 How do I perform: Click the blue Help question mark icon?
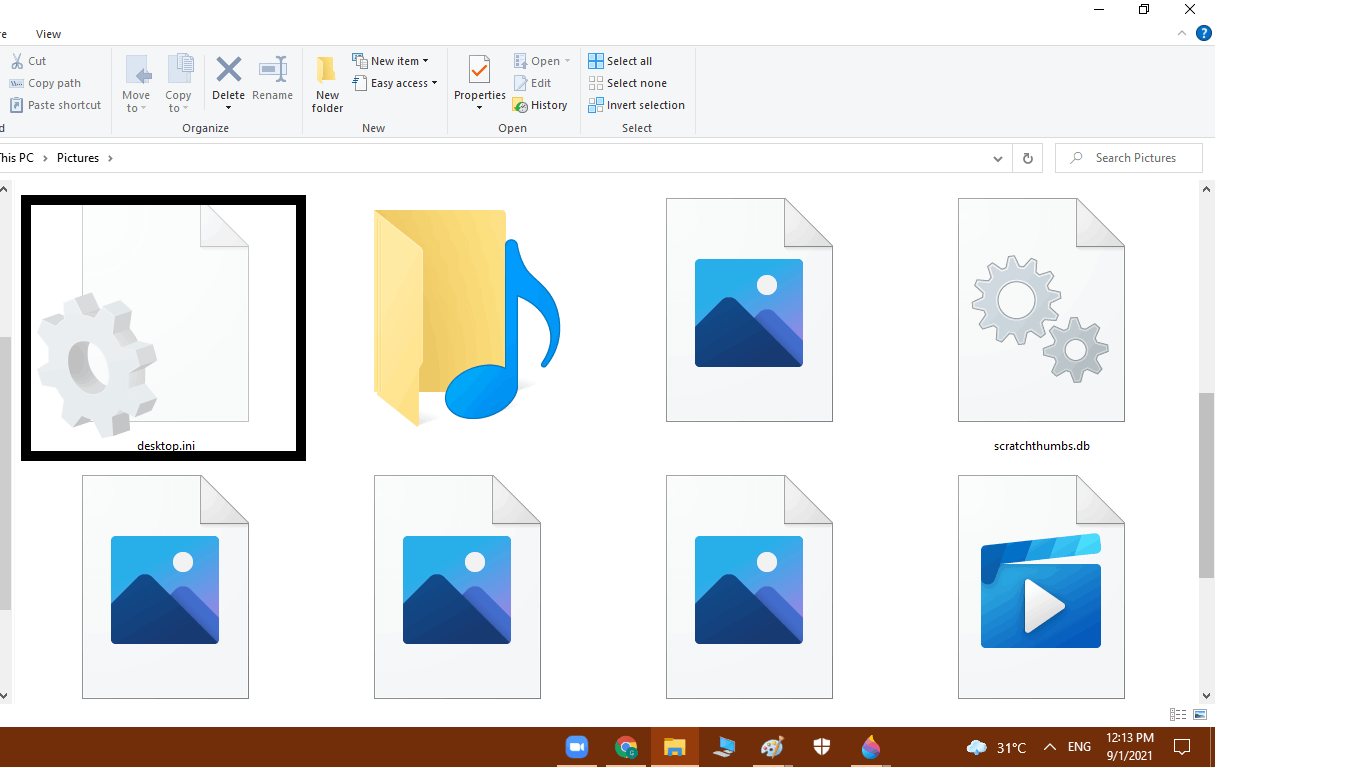1204,33
